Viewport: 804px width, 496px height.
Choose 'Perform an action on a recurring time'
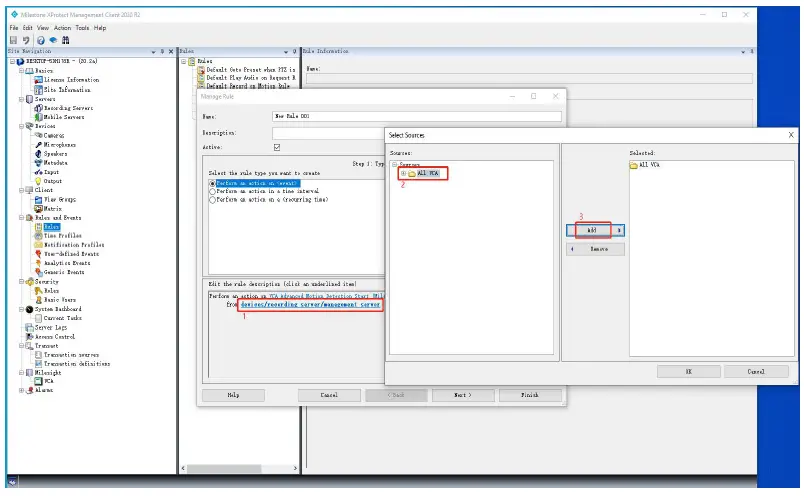coord(212,200)
